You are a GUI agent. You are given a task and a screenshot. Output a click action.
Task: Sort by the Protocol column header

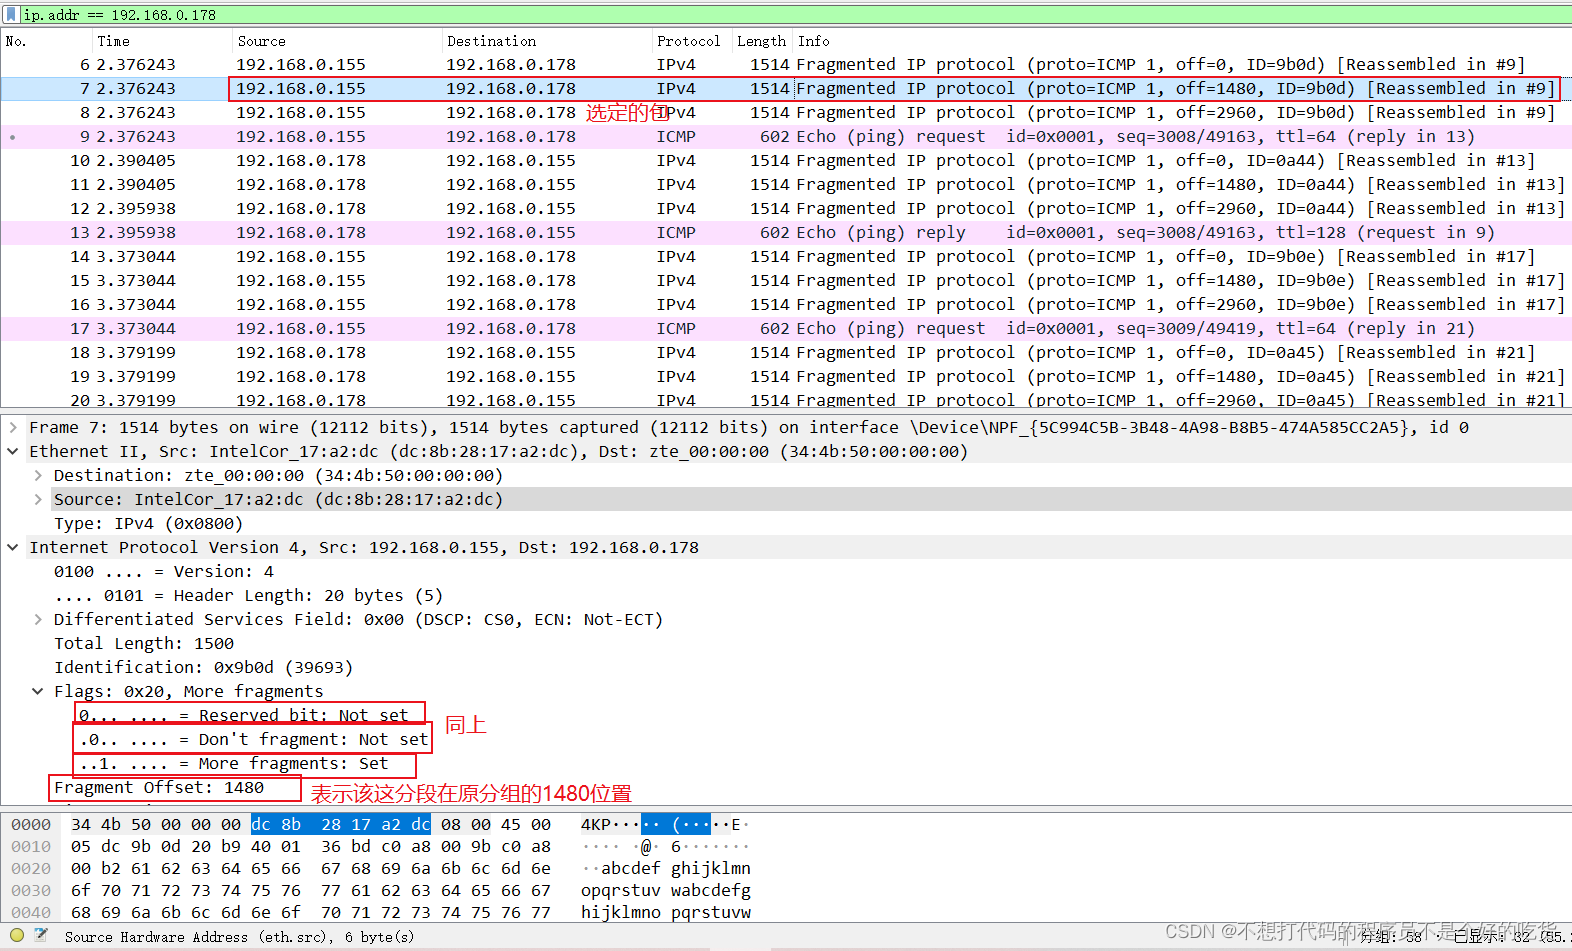click(x=691, y=41)
